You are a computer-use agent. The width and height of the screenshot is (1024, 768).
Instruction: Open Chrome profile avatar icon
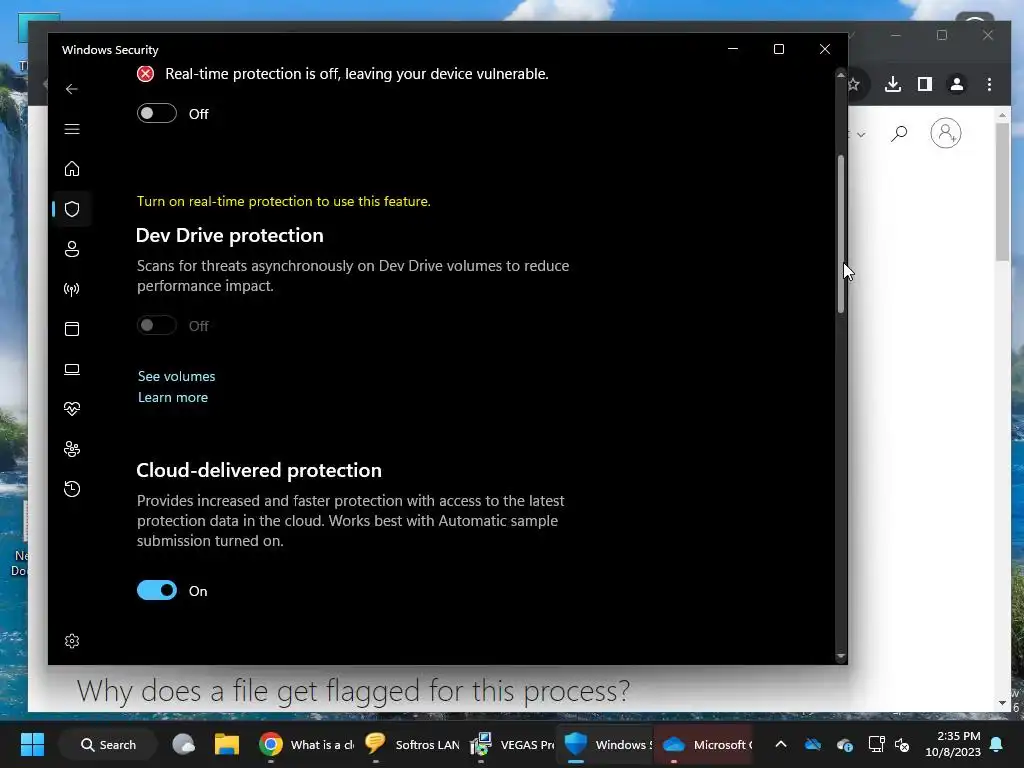point(957,84)
